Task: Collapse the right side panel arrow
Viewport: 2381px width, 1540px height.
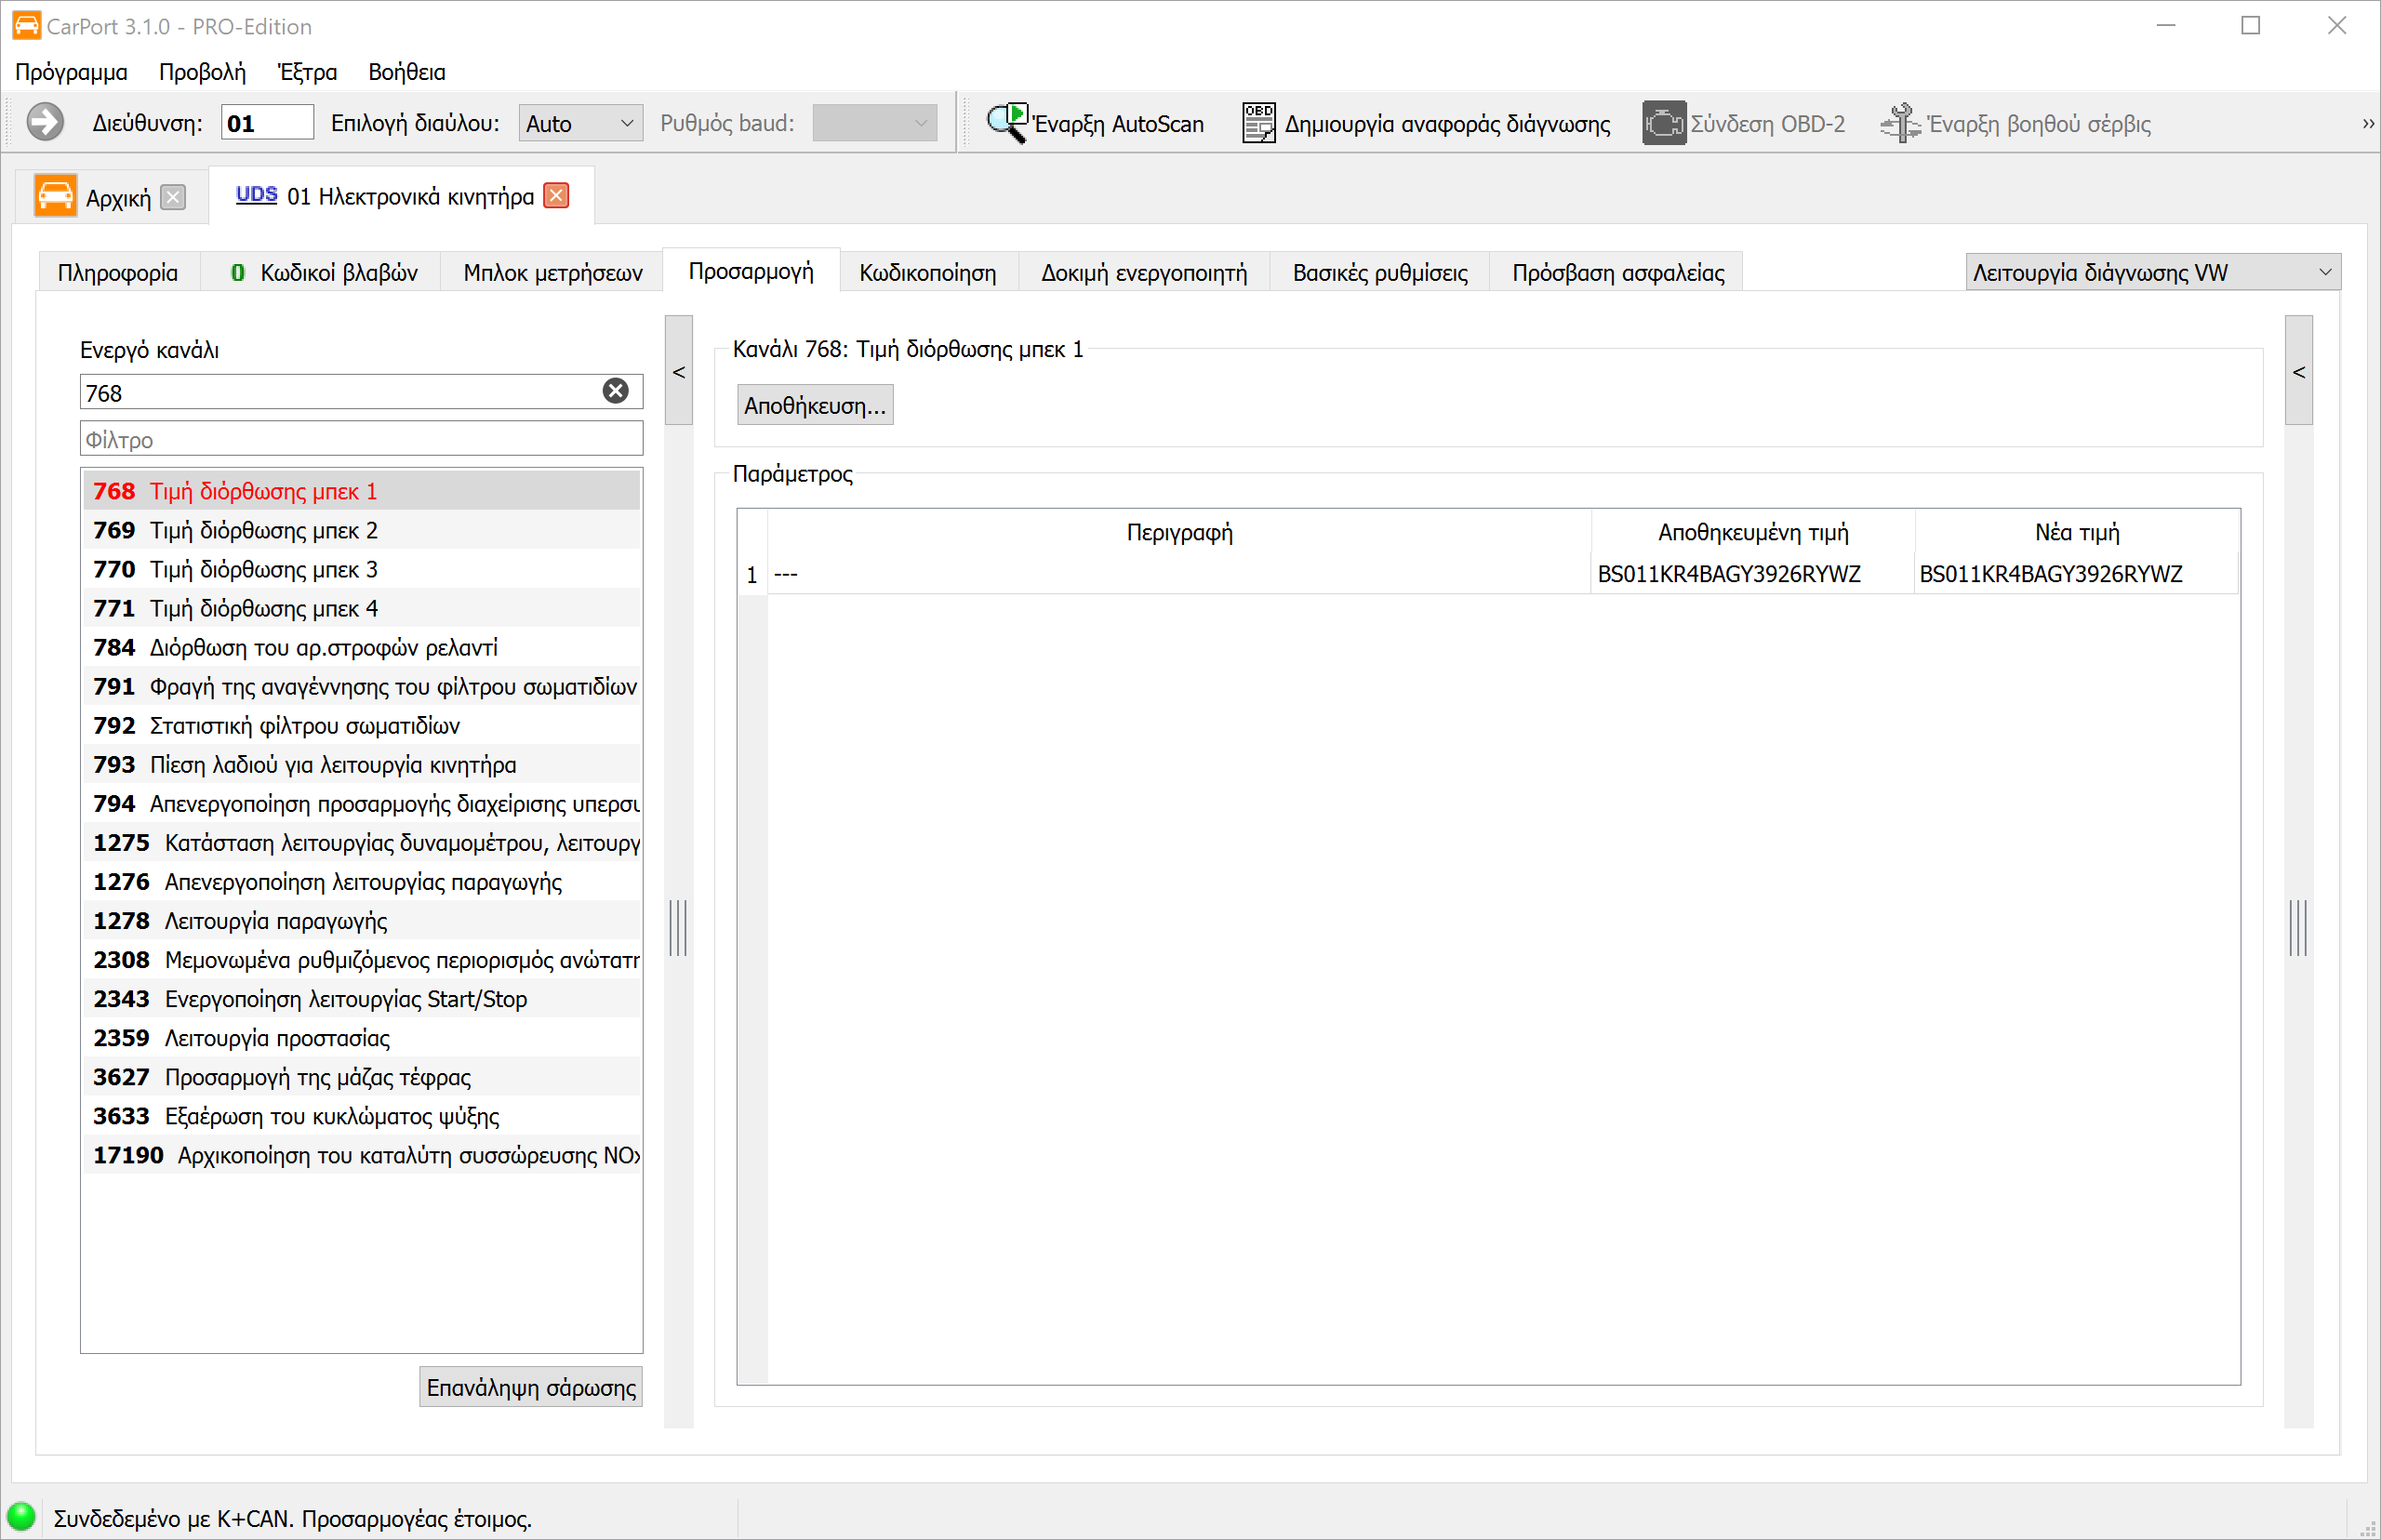Action: point(2298,371)
